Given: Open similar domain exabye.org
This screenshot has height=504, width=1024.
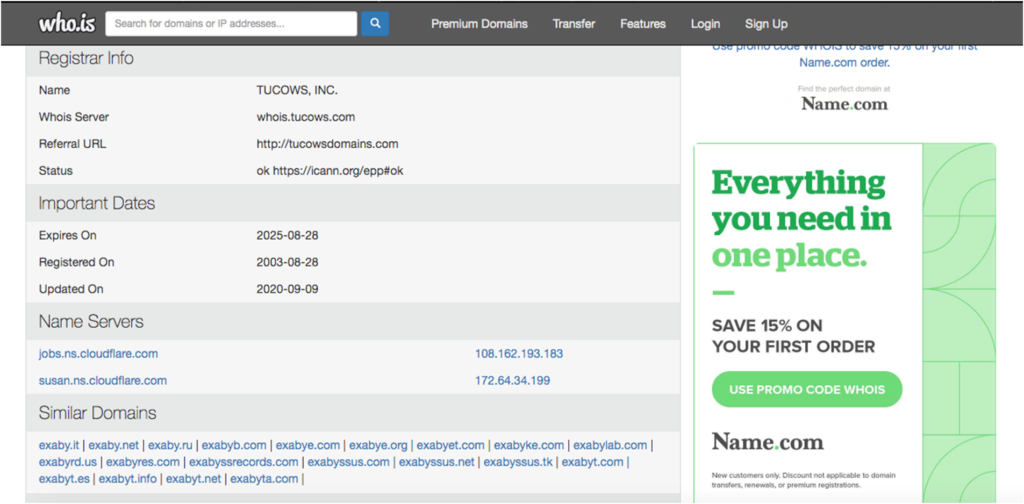Looking at the screenshot, I should click(x=378, y=445).
